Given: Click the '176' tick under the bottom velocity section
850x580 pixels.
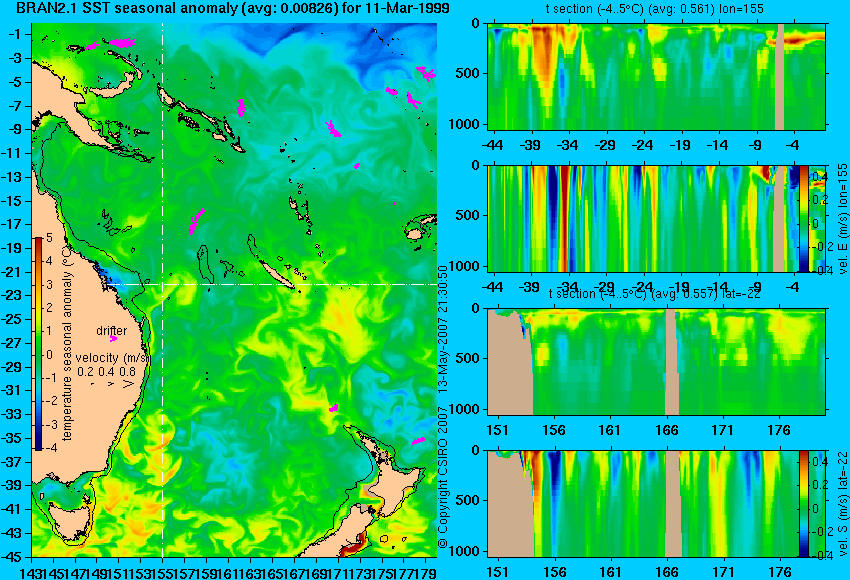Looking at the screenshot, I should pyautogui.click(x=779, y=572).
